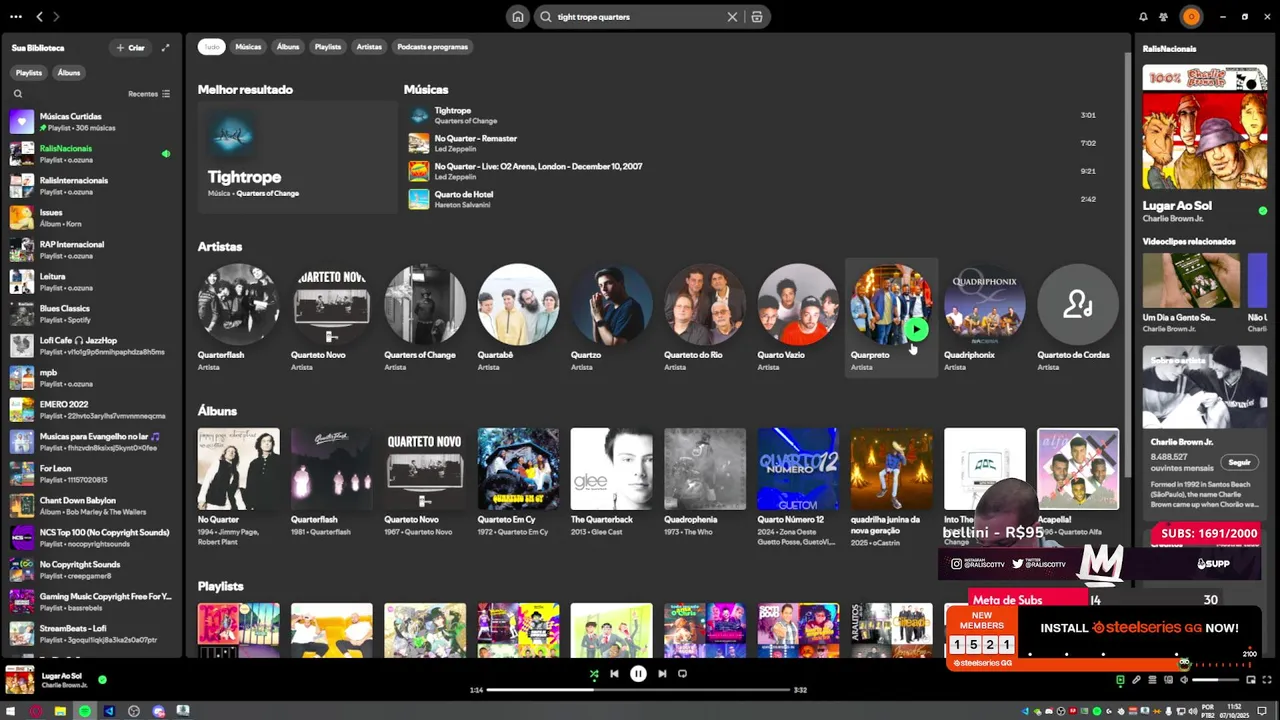Go back with the left arrow

pos(39,17)
